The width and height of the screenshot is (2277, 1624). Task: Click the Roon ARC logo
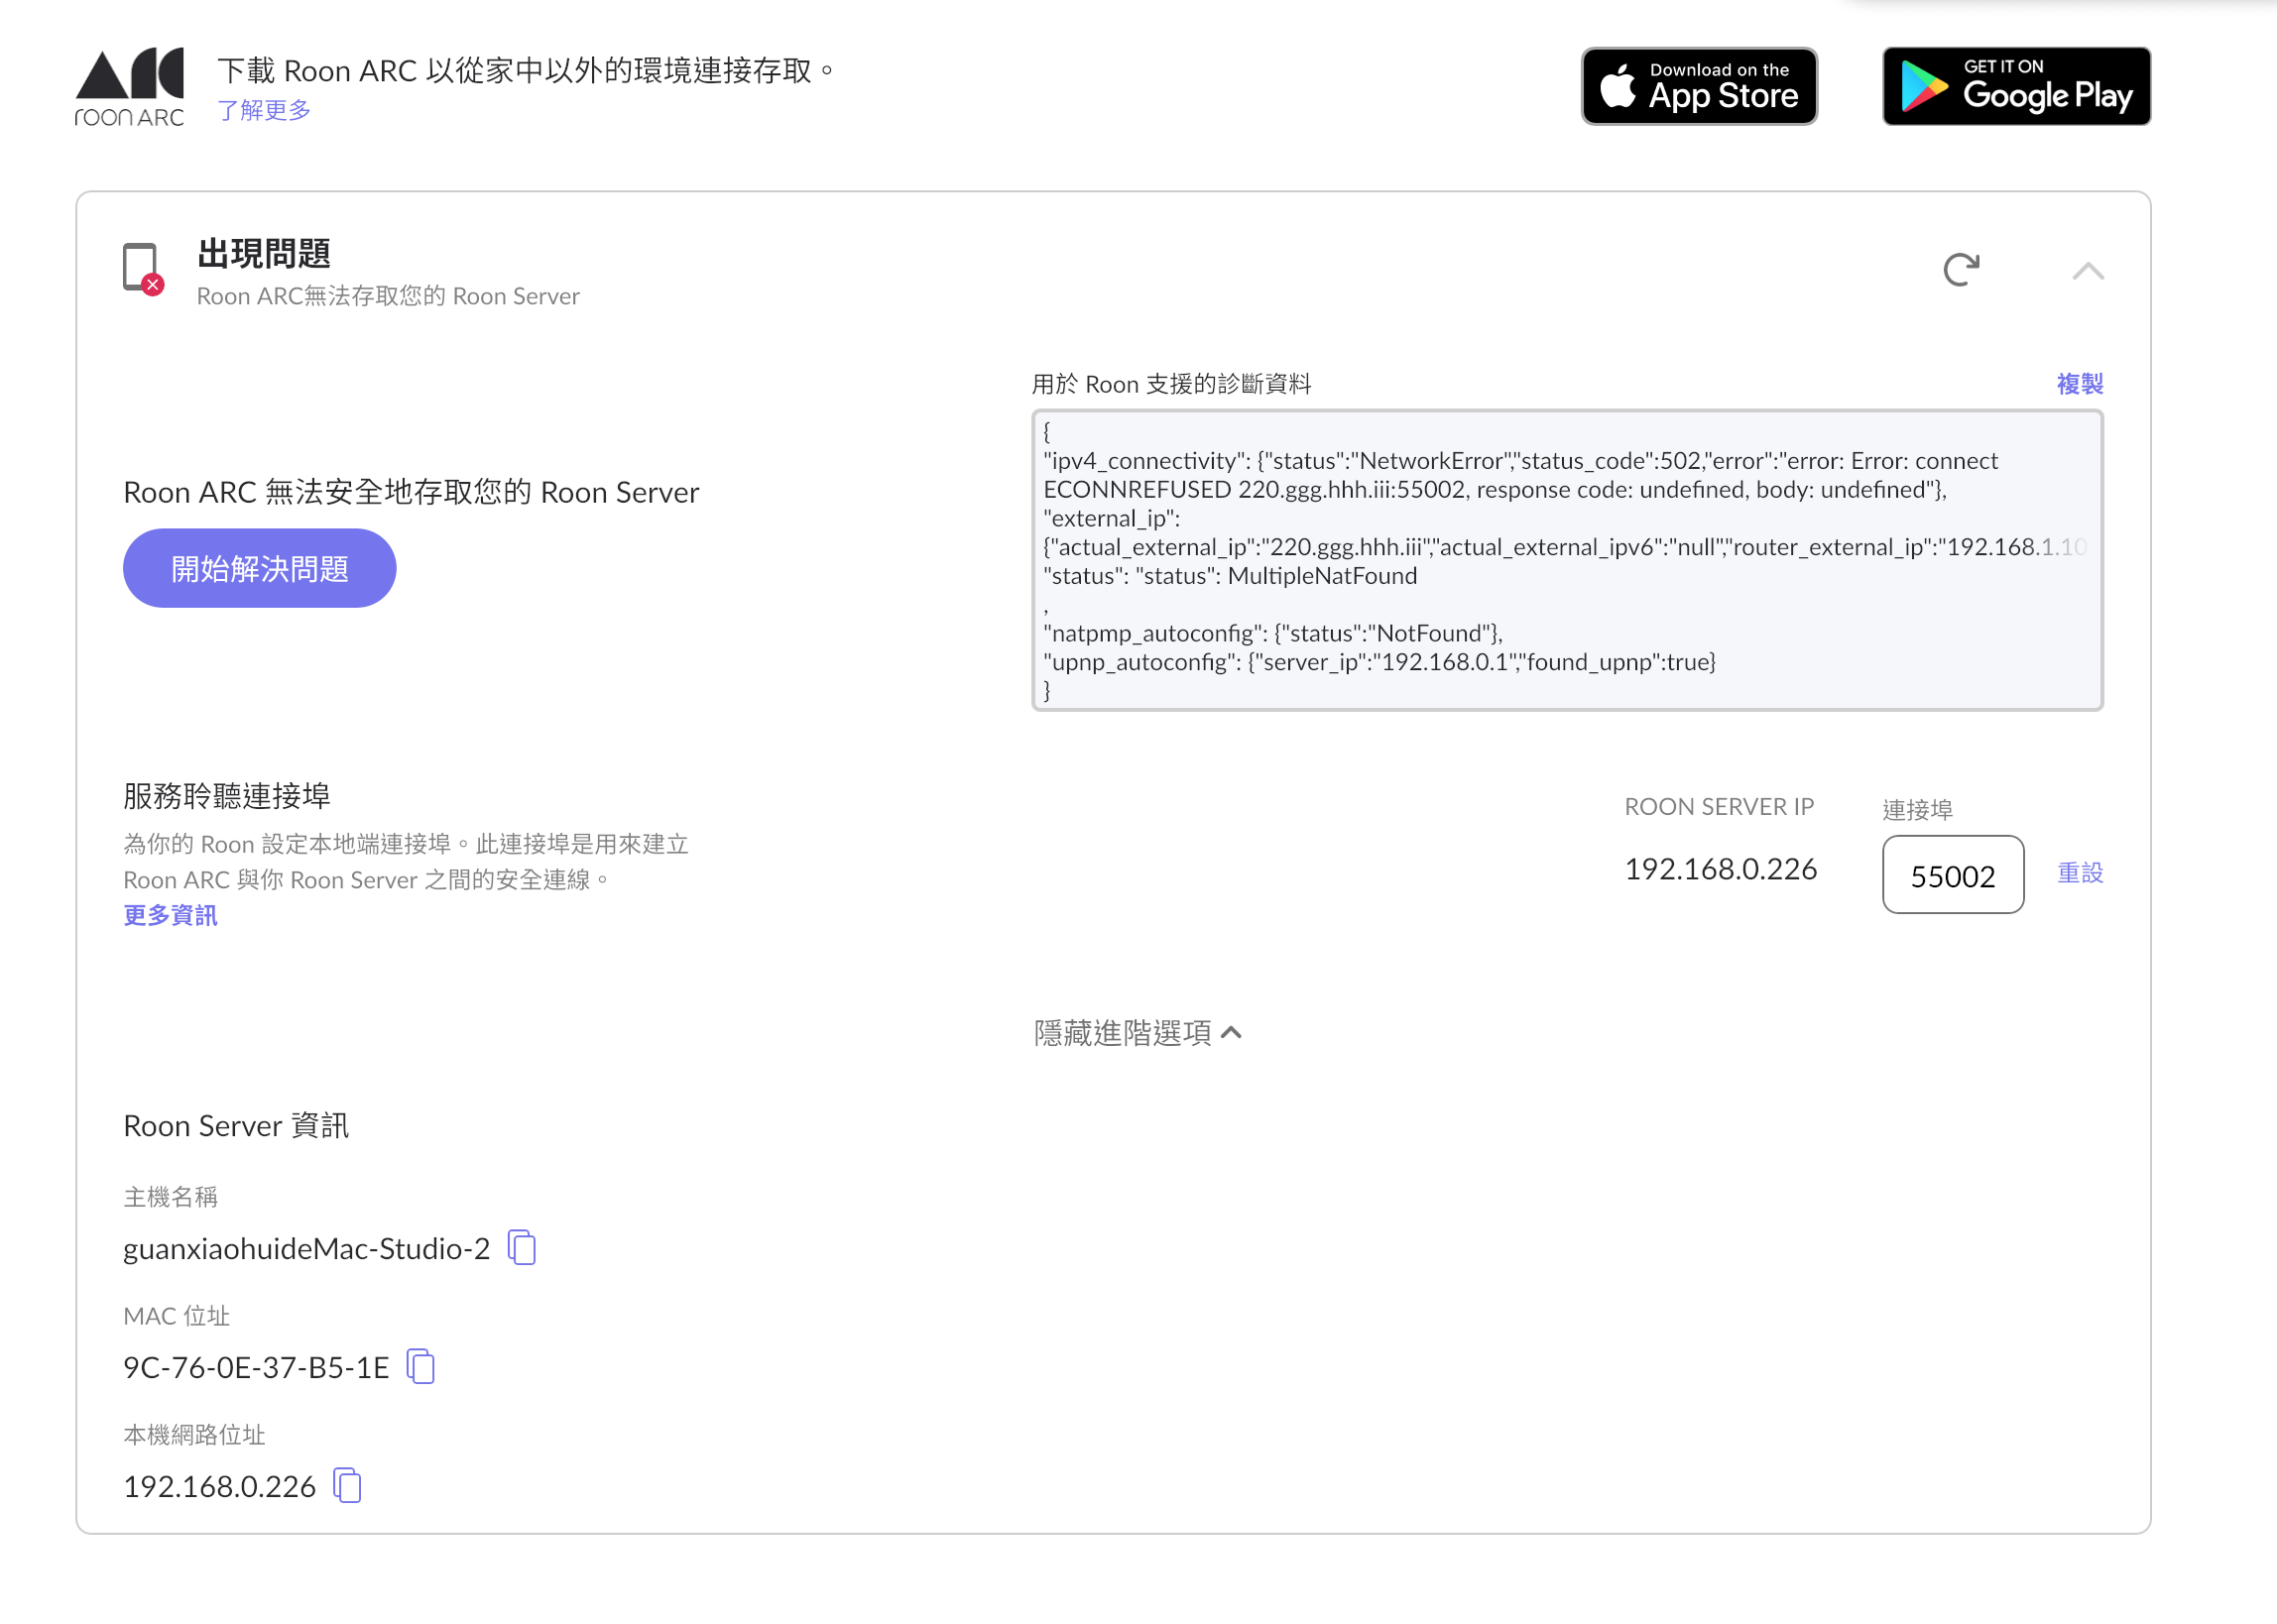pos(129,87)
